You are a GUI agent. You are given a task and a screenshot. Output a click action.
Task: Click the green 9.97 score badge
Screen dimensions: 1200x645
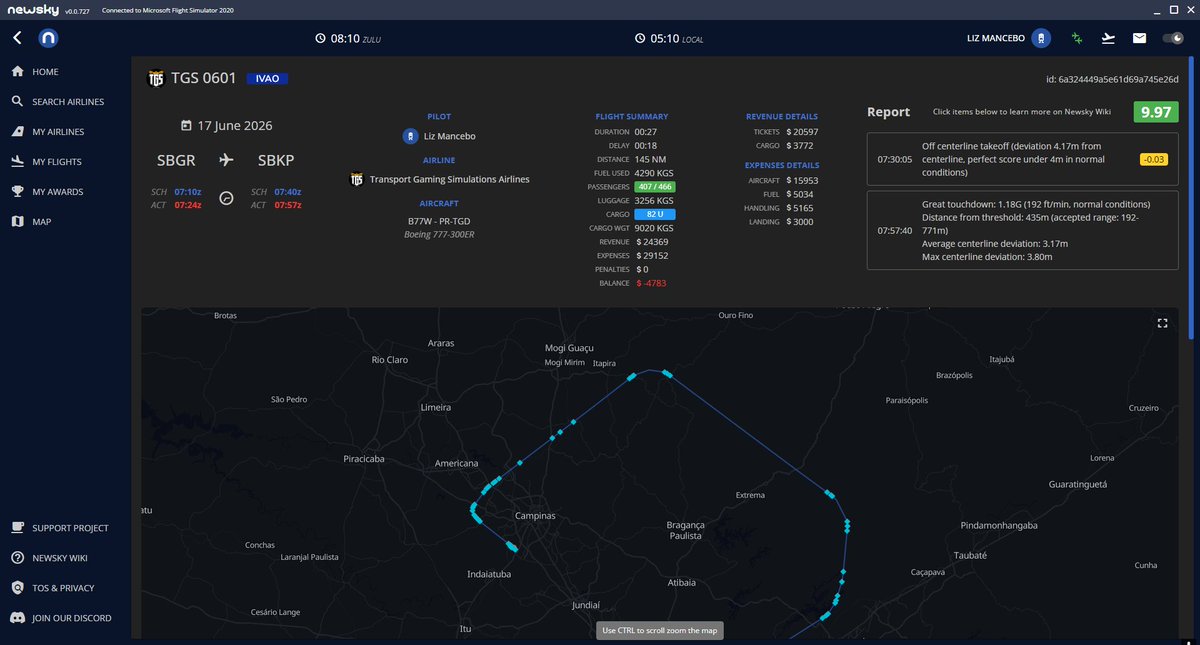point(1155,112)
